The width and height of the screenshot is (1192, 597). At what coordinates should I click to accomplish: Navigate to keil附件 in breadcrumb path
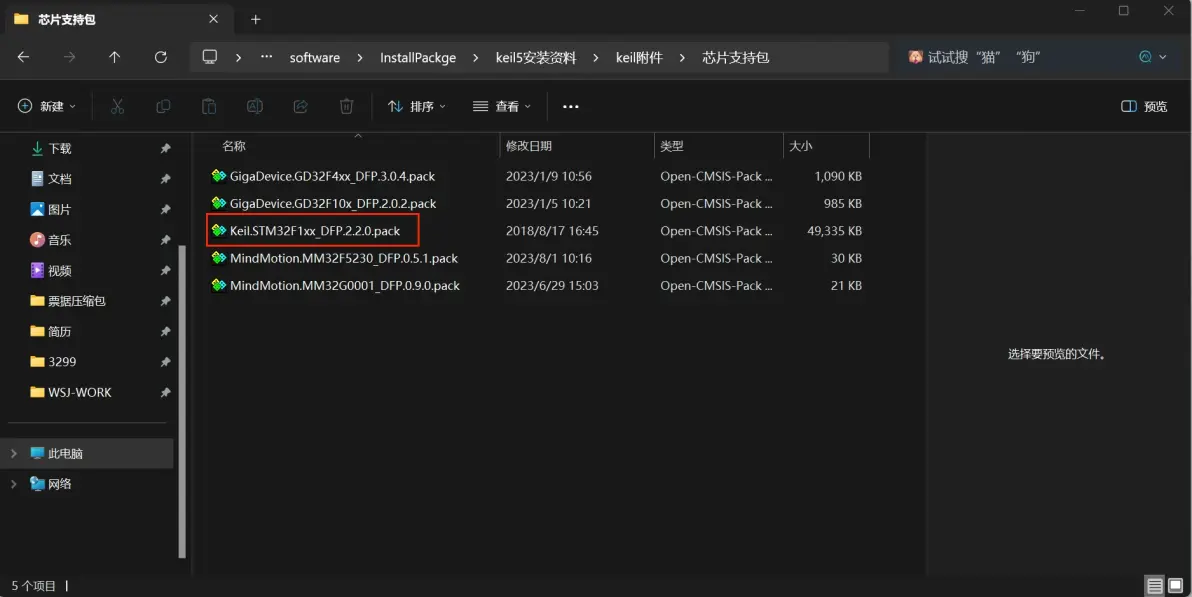pyautogui.click(x=639, y=57)
